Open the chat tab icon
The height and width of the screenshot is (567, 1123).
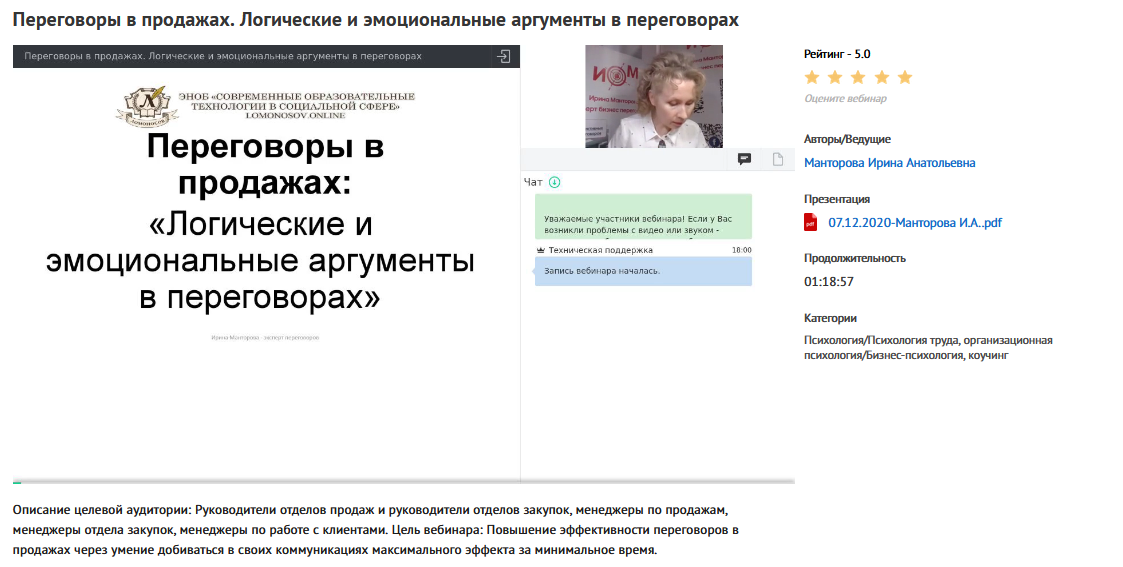coord(744,159)
